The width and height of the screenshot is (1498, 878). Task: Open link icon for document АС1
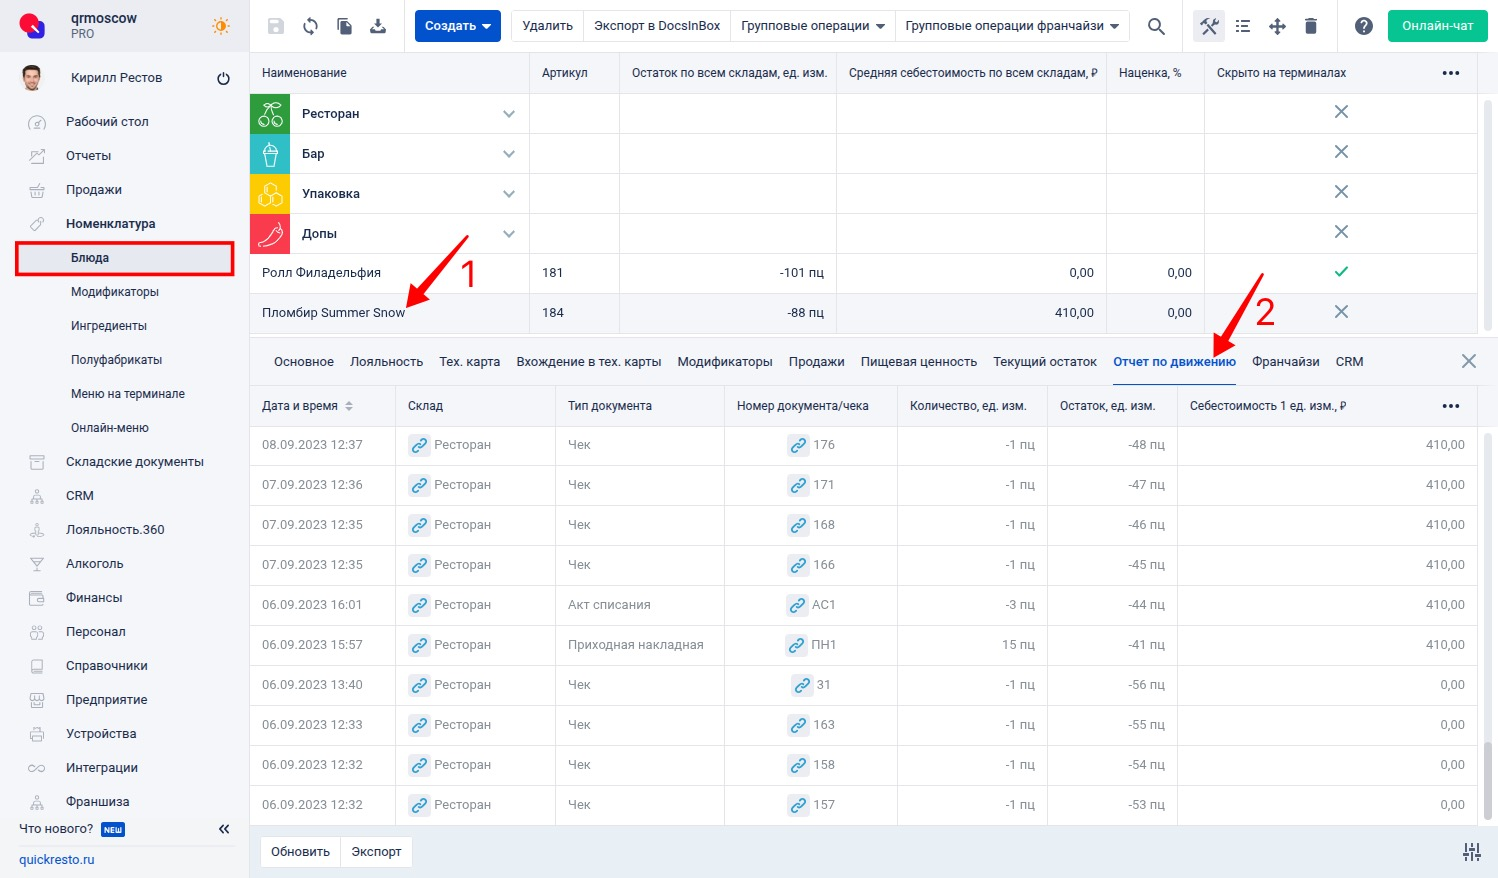(796, 605)
